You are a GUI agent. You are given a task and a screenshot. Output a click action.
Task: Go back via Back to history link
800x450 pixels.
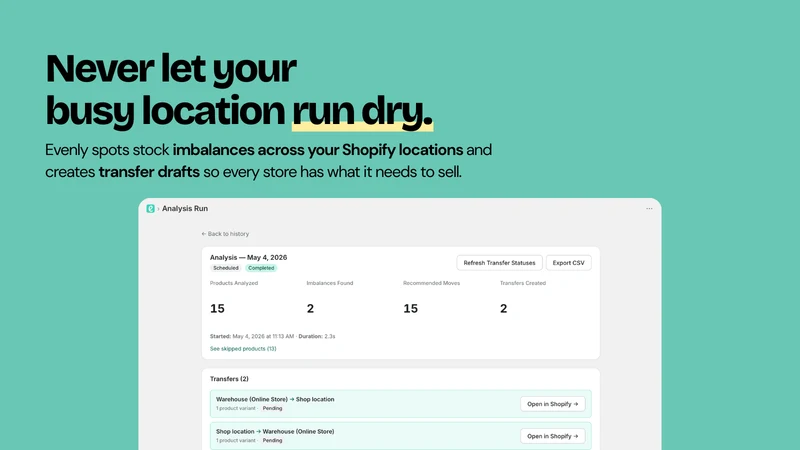coord(225,234)
